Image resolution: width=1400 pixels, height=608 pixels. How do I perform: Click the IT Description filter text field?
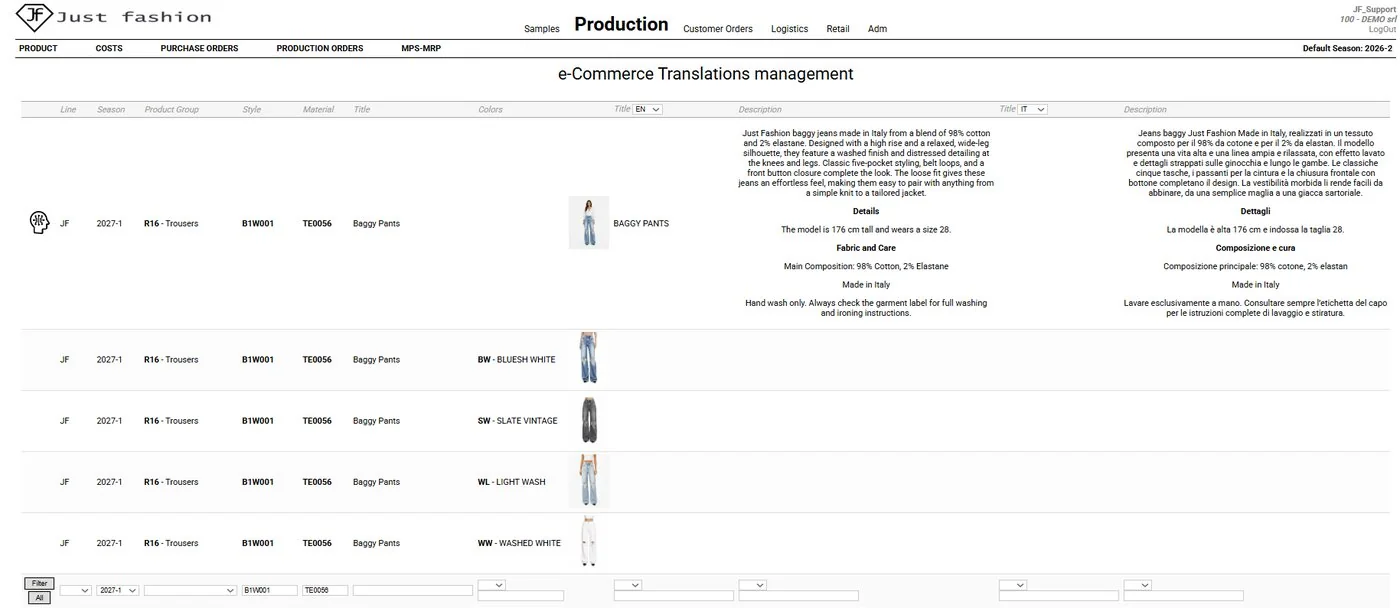[x=1184, y=596]
